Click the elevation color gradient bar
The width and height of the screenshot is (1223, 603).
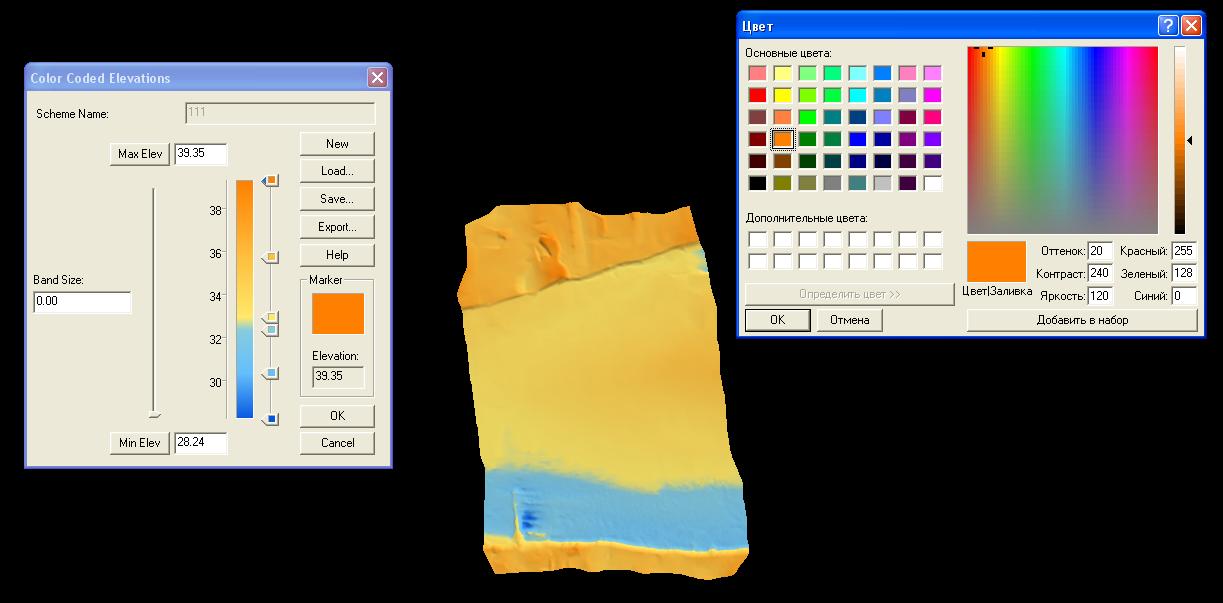pos(245,298)
